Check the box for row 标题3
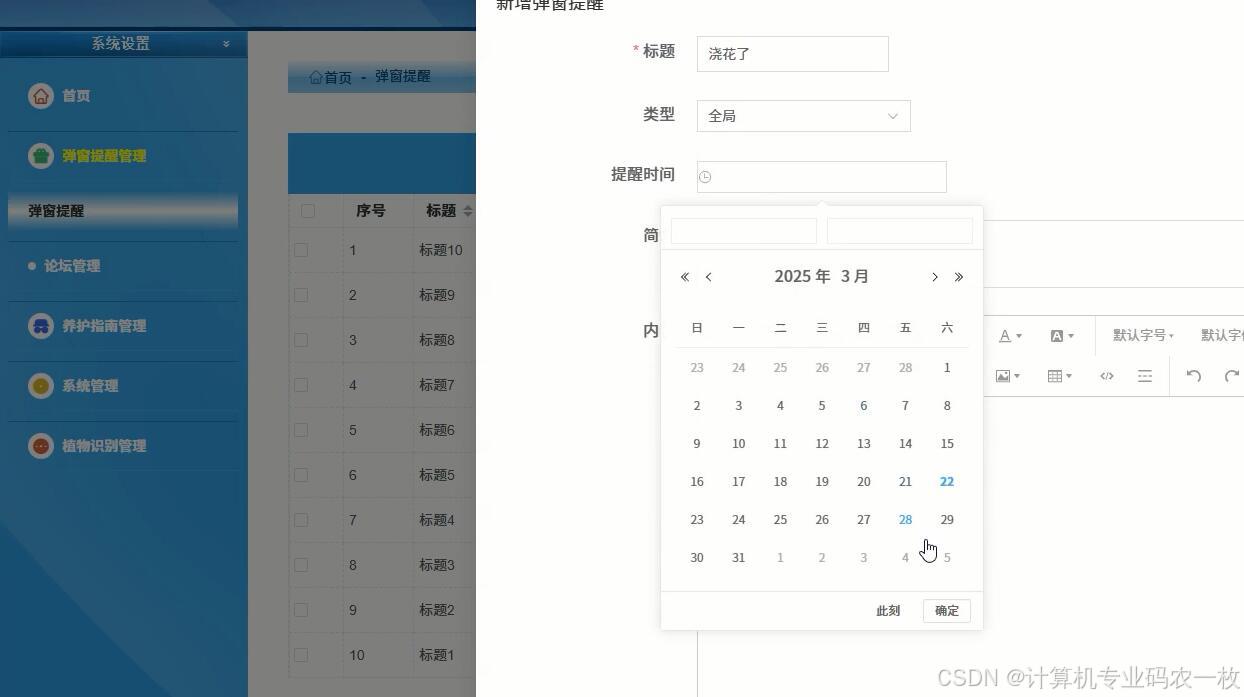1244x697 pixels. pos(301,565)
